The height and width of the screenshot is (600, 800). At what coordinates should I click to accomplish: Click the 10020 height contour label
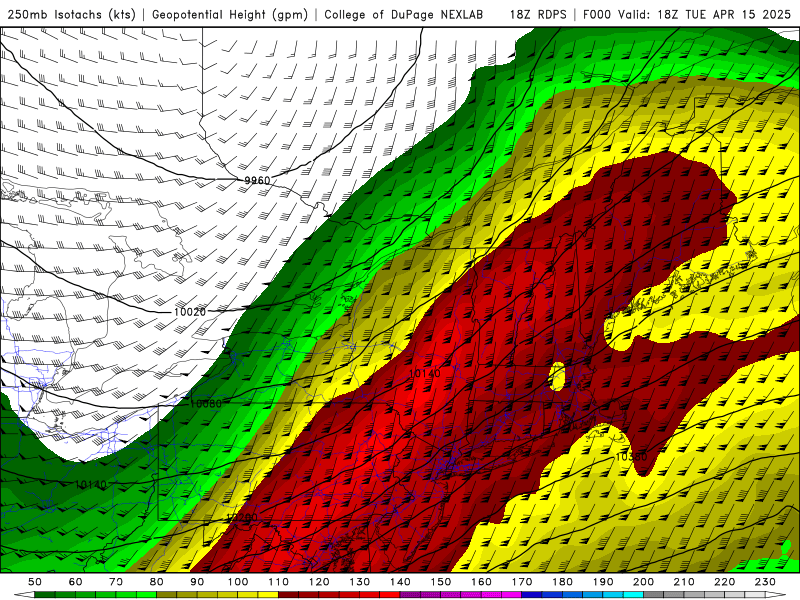click(190, 312)
